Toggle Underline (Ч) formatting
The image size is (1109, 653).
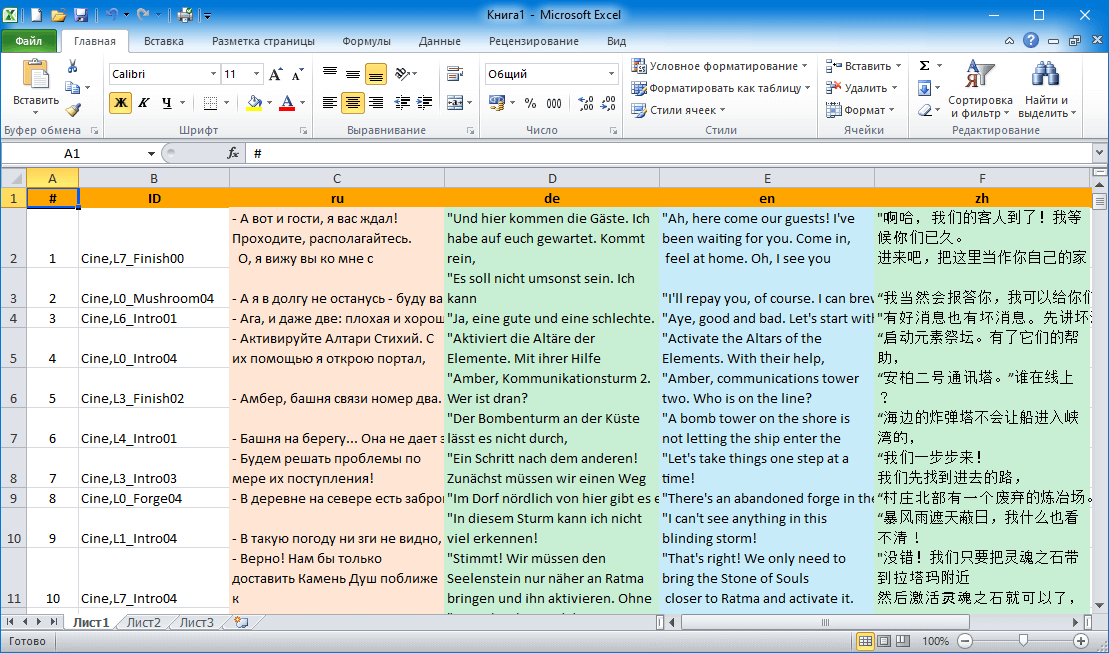pyautogui.click(x=166, y=103)
